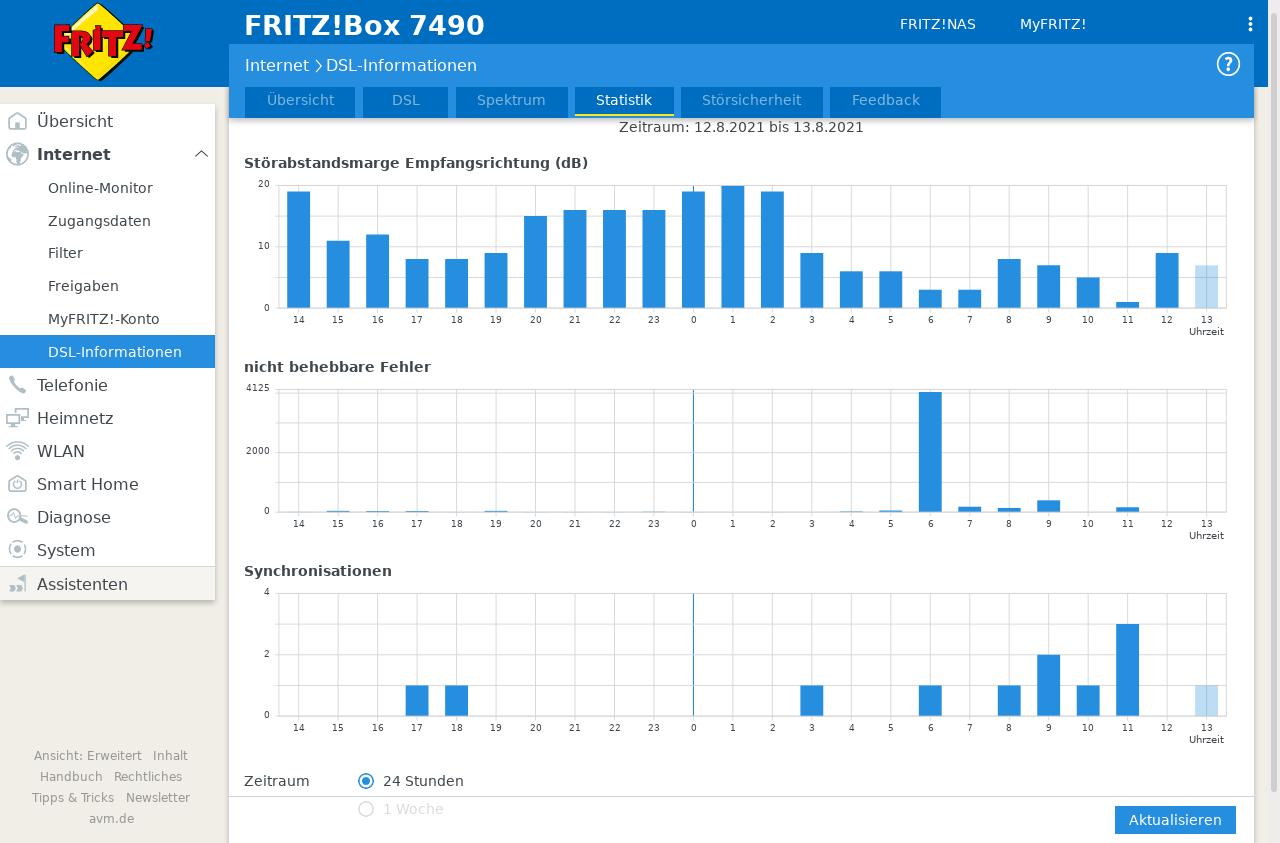Select the 1 Woche radio button
The width and height of the screenshot is (1280, 843).
tap(366, 809)
